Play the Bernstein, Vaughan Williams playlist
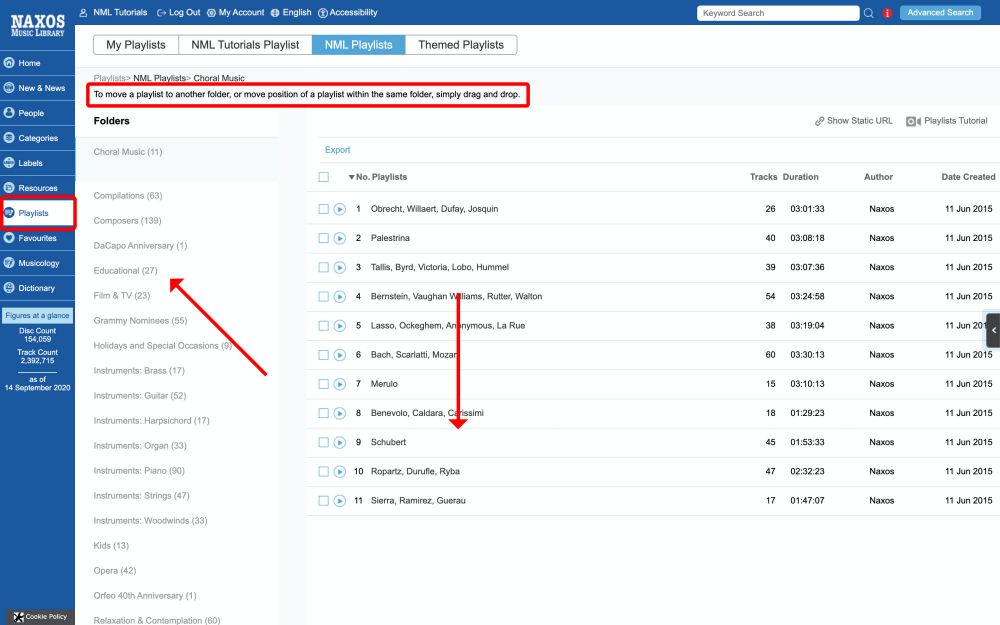1000x625 pixels. pyautogui.click(x=340, y=297)
